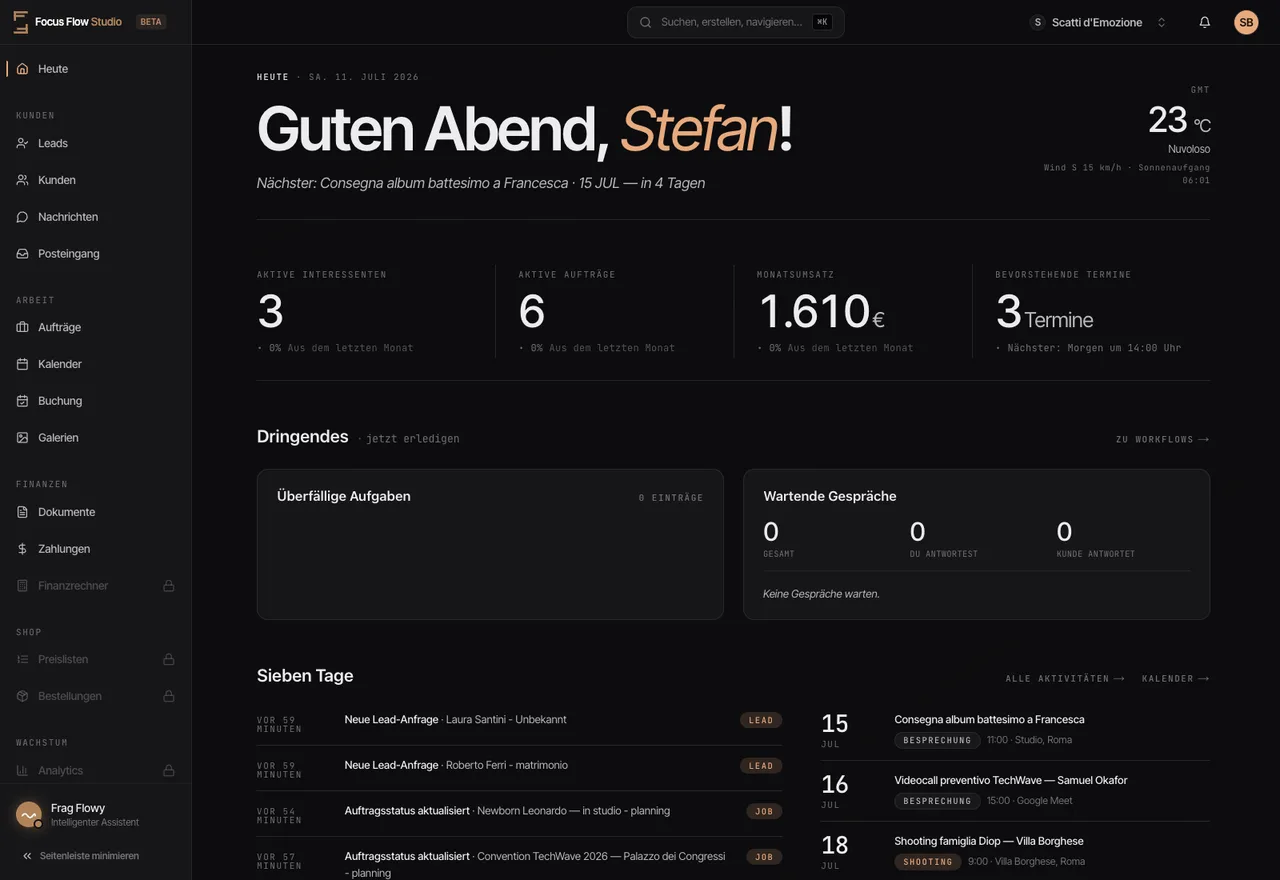The height and width of the screenshot is (880, 1280).
Task: Click the Kunden people icon
Action: [22, 180]
